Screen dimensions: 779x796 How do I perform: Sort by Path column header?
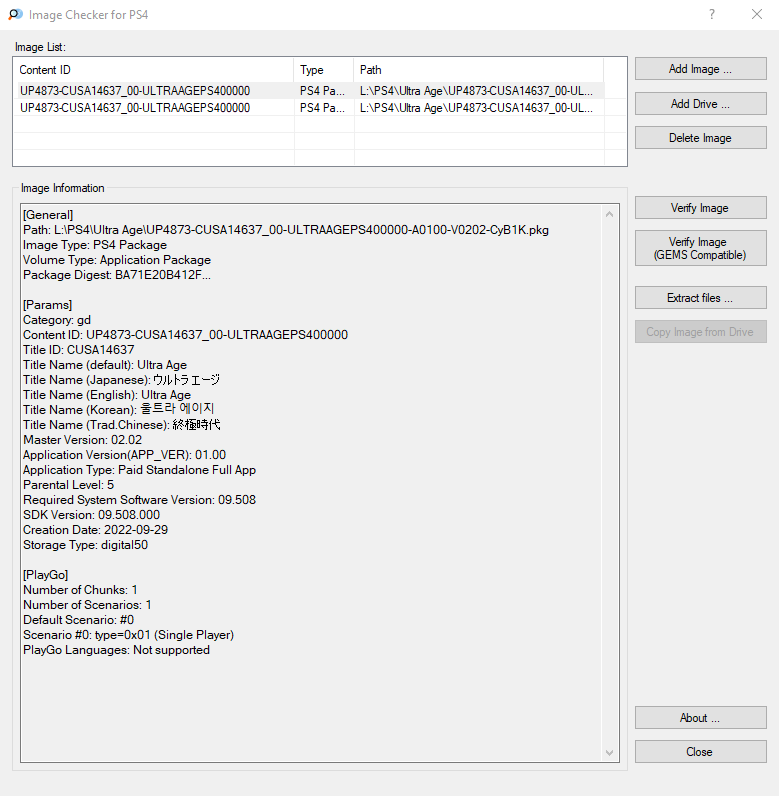click(479, 70)
